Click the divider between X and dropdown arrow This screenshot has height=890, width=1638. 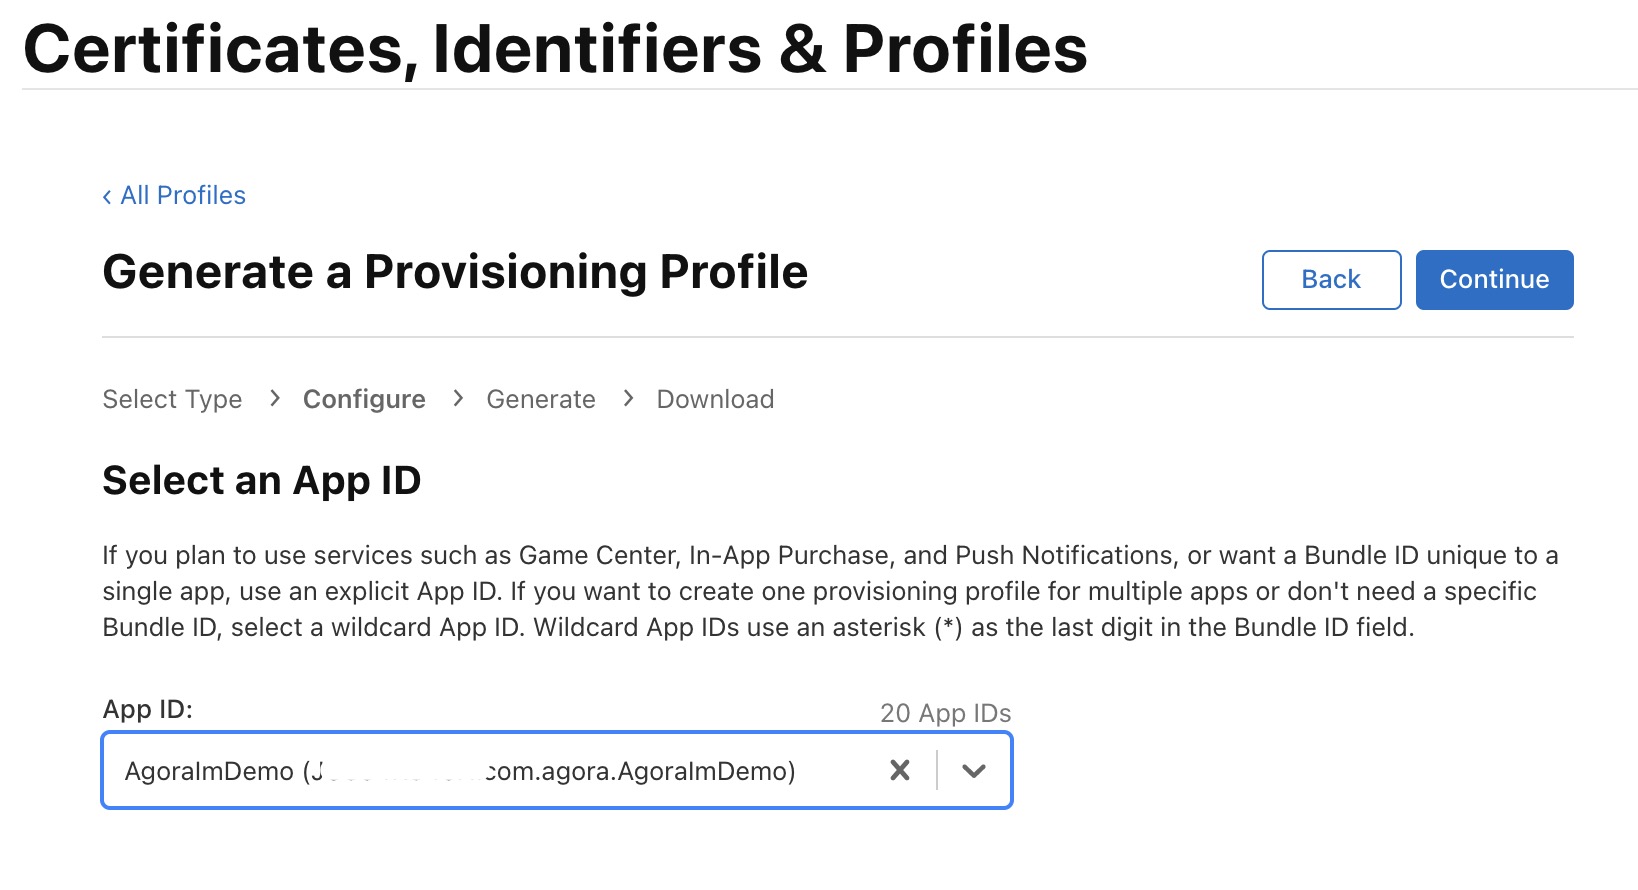(937, 770)
